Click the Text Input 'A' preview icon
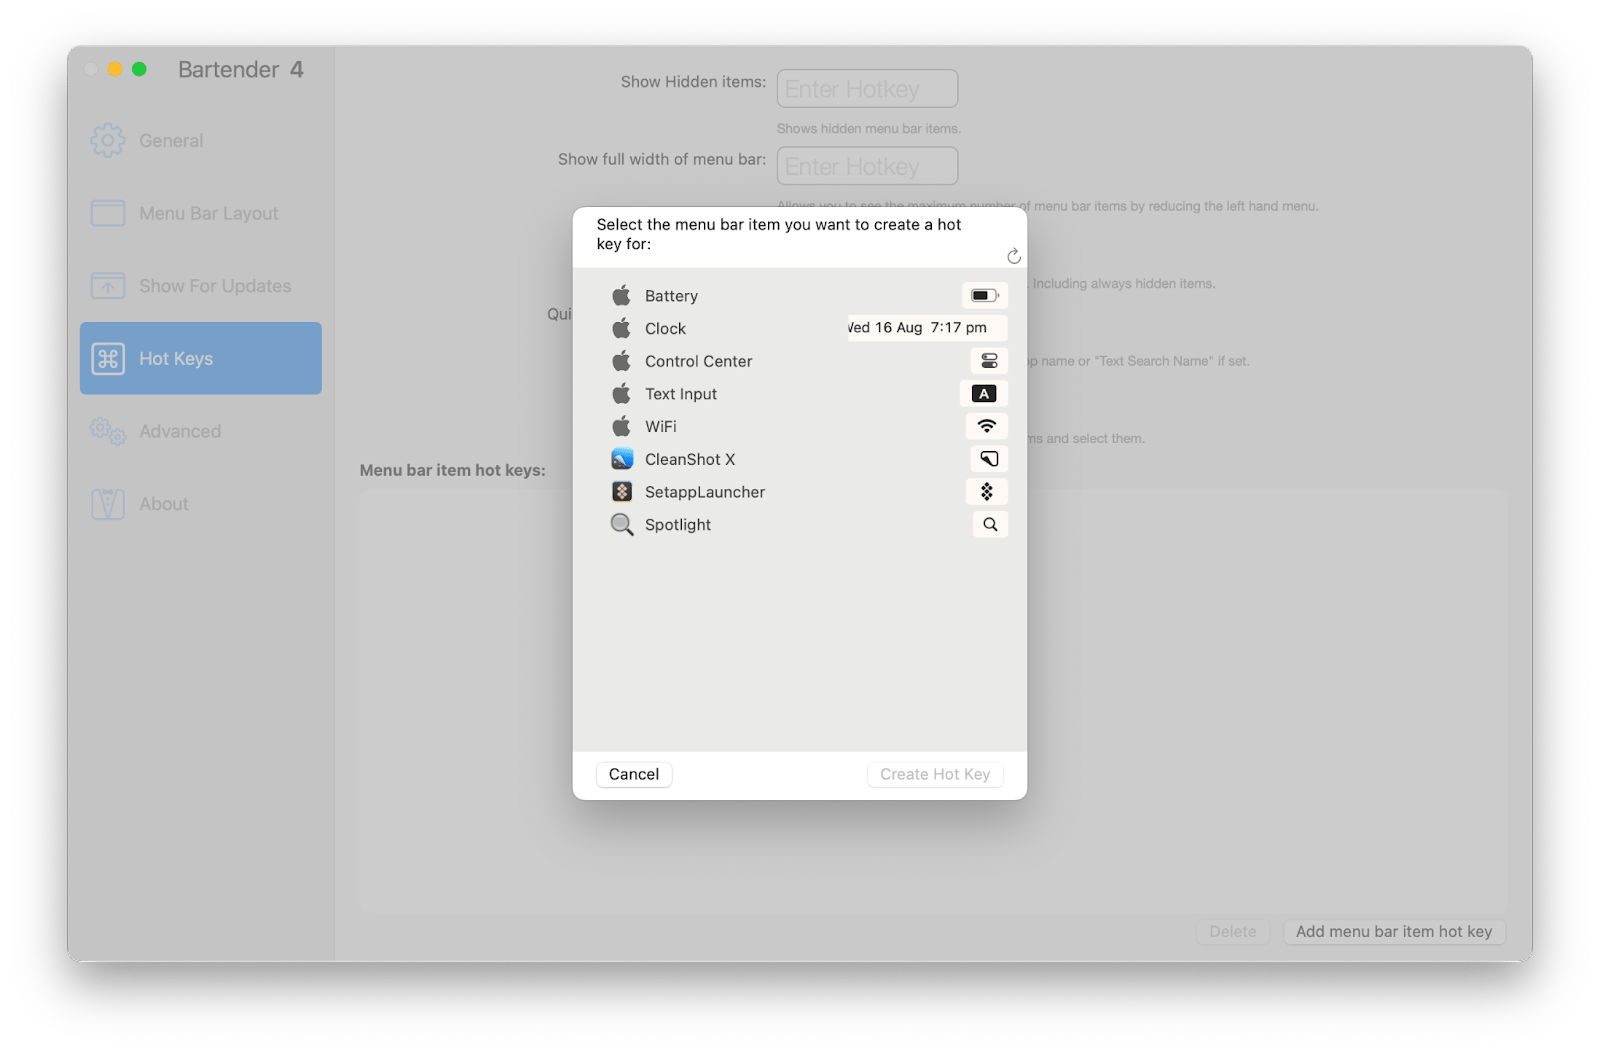Viewport: 1600px width, 1051px height. point(984,393)
